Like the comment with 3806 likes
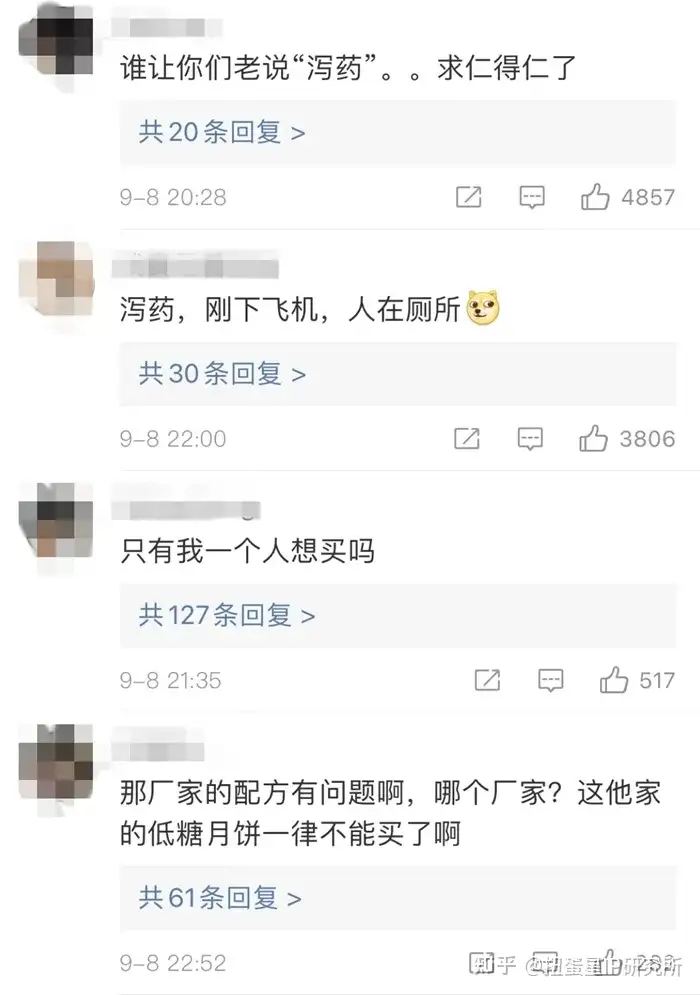The width and height of the screenshot is (700, 995). [x=593, y=438]
